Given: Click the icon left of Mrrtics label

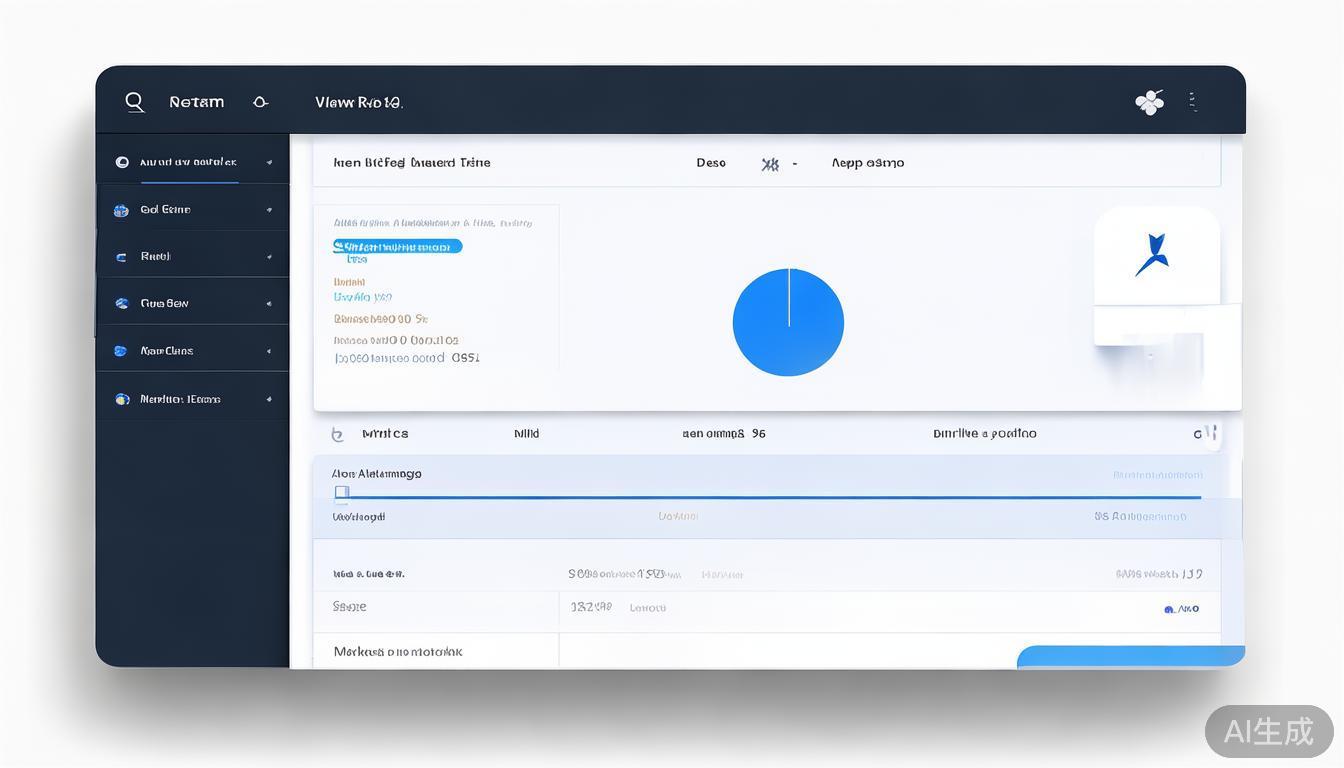Looking at the screenshot, I should click(337, 434).
